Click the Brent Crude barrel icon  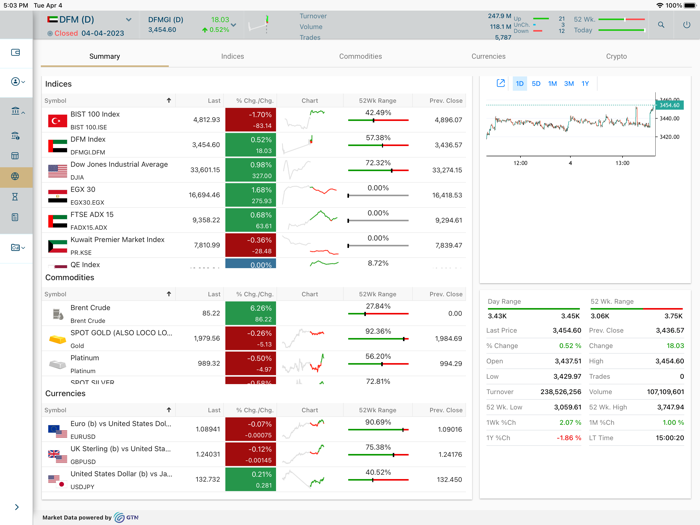[58, 314]
